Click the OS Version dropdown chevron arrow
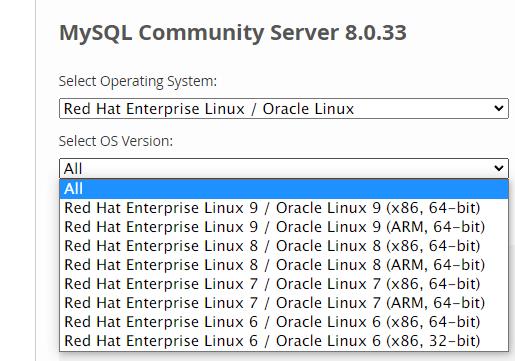The image size is (515, 361). click(x=499, y=168)
